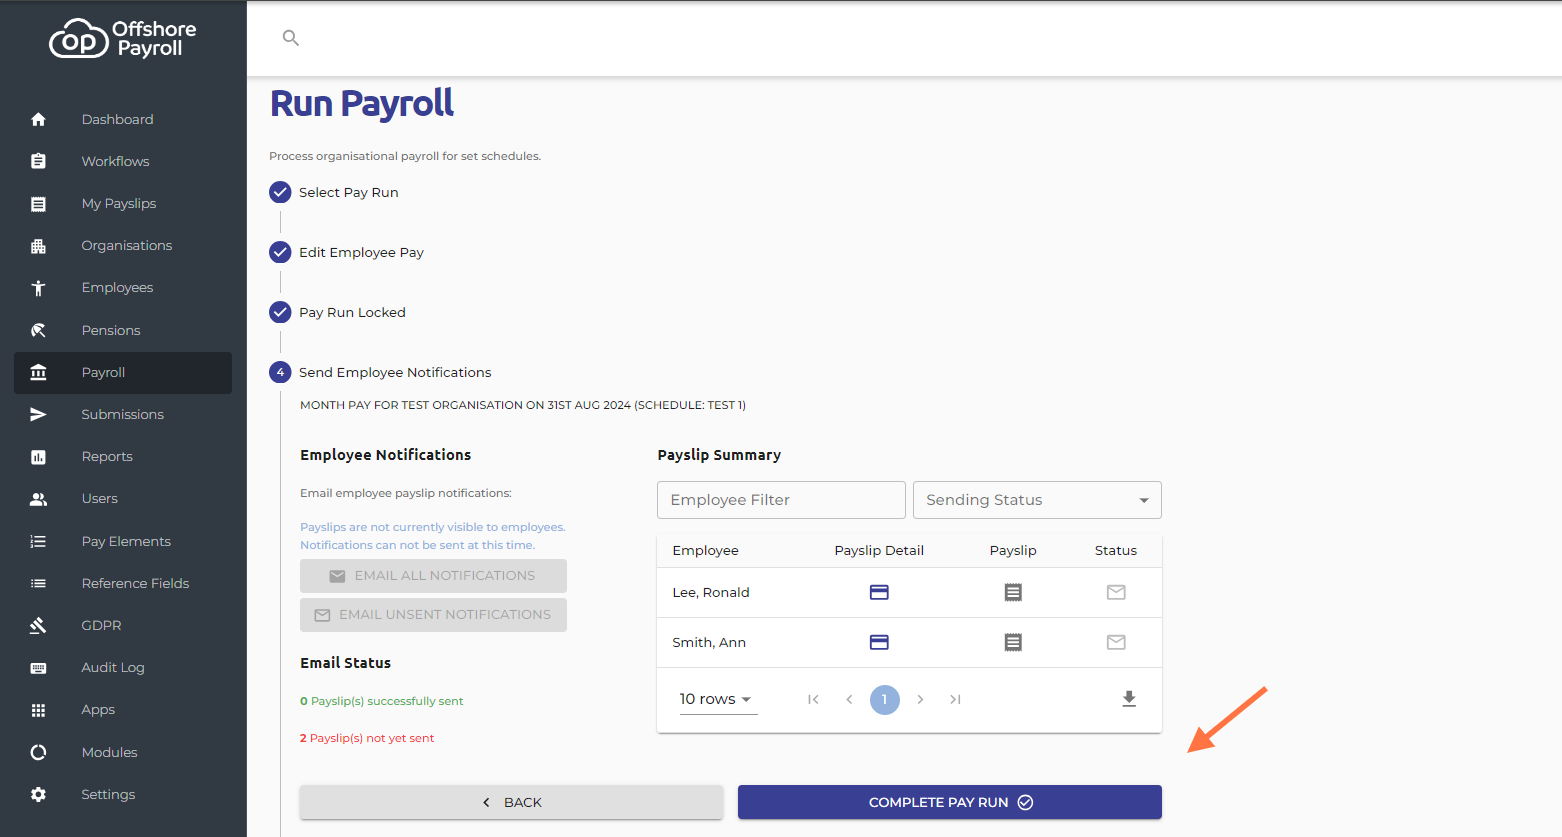The image size is (1562, 837).
Task: Open Payslip Detail for Lee, Ronald
Action: tap(879, 592)
